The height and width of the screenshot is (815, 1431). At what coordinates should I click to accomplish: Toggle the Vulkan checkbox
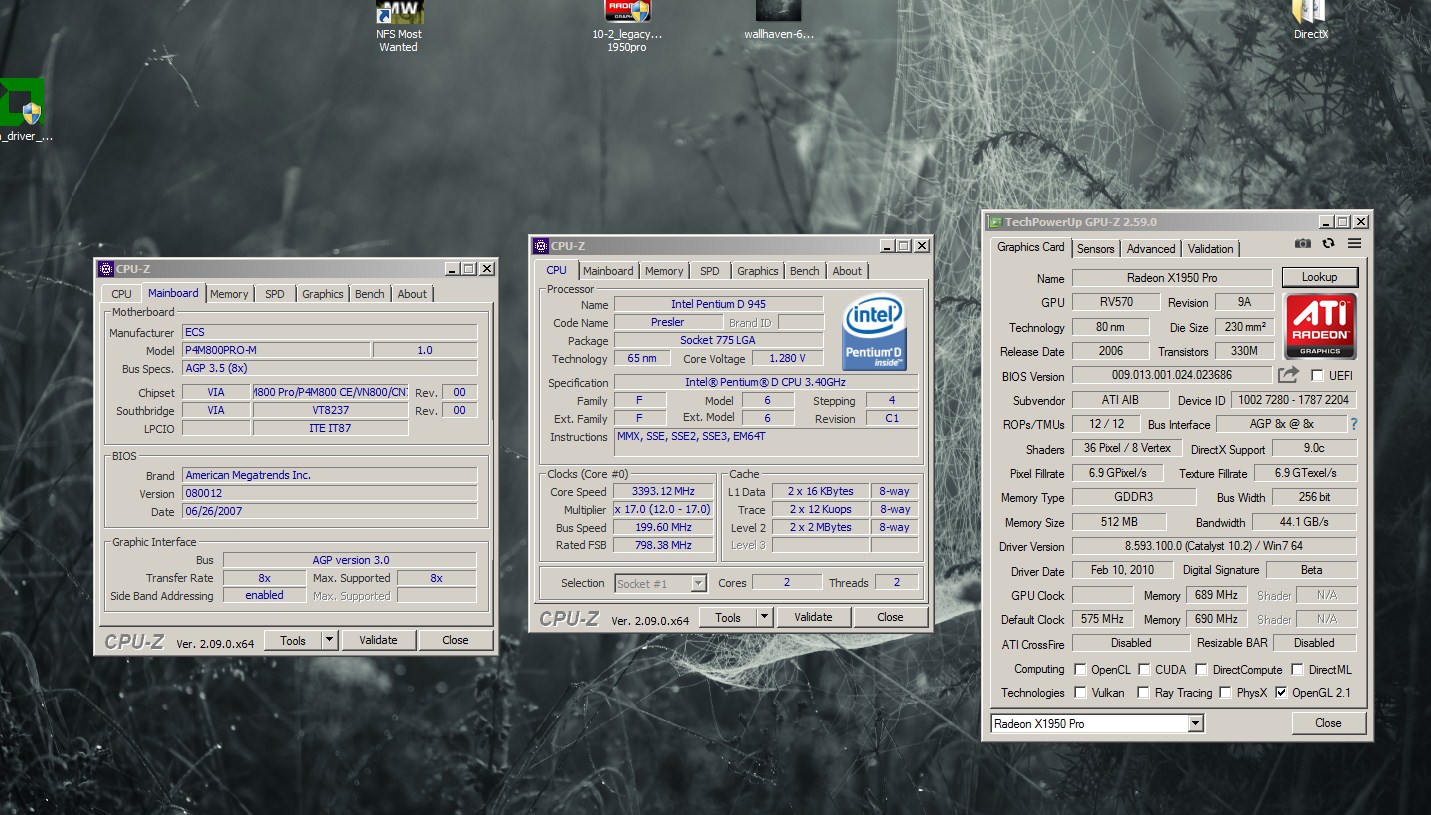1080,693
